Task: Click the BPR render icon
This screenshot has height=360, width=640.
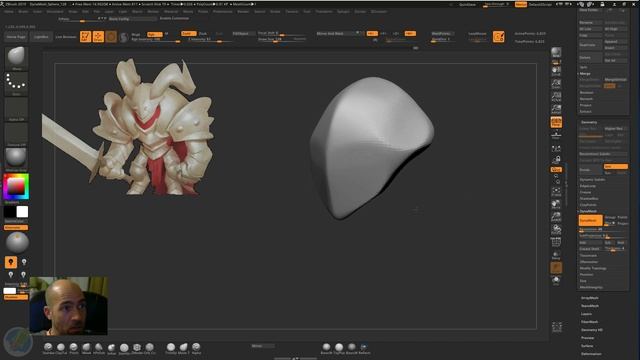Action: coord(556,52)
